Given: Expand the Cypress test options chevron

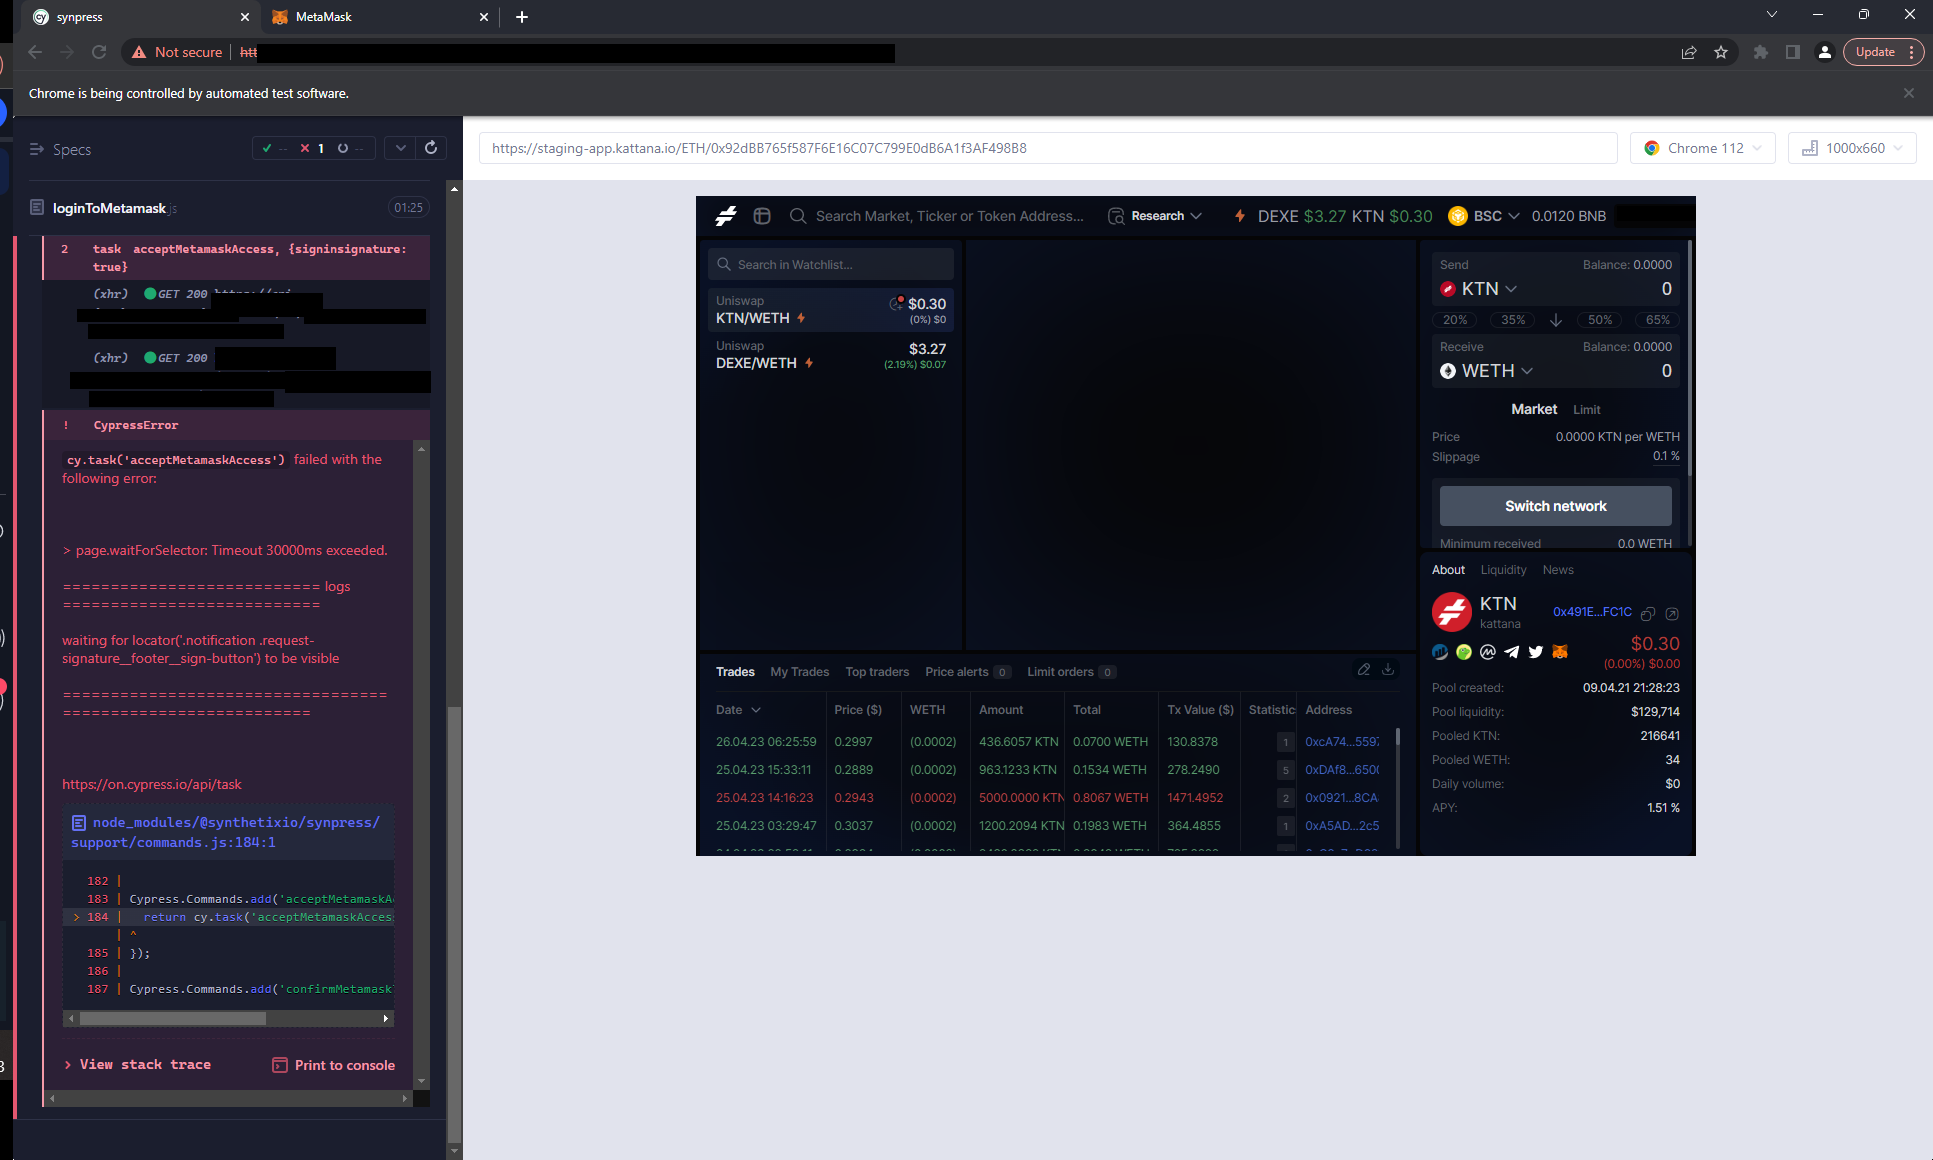Looking at the screenshot, I should 400,148.
